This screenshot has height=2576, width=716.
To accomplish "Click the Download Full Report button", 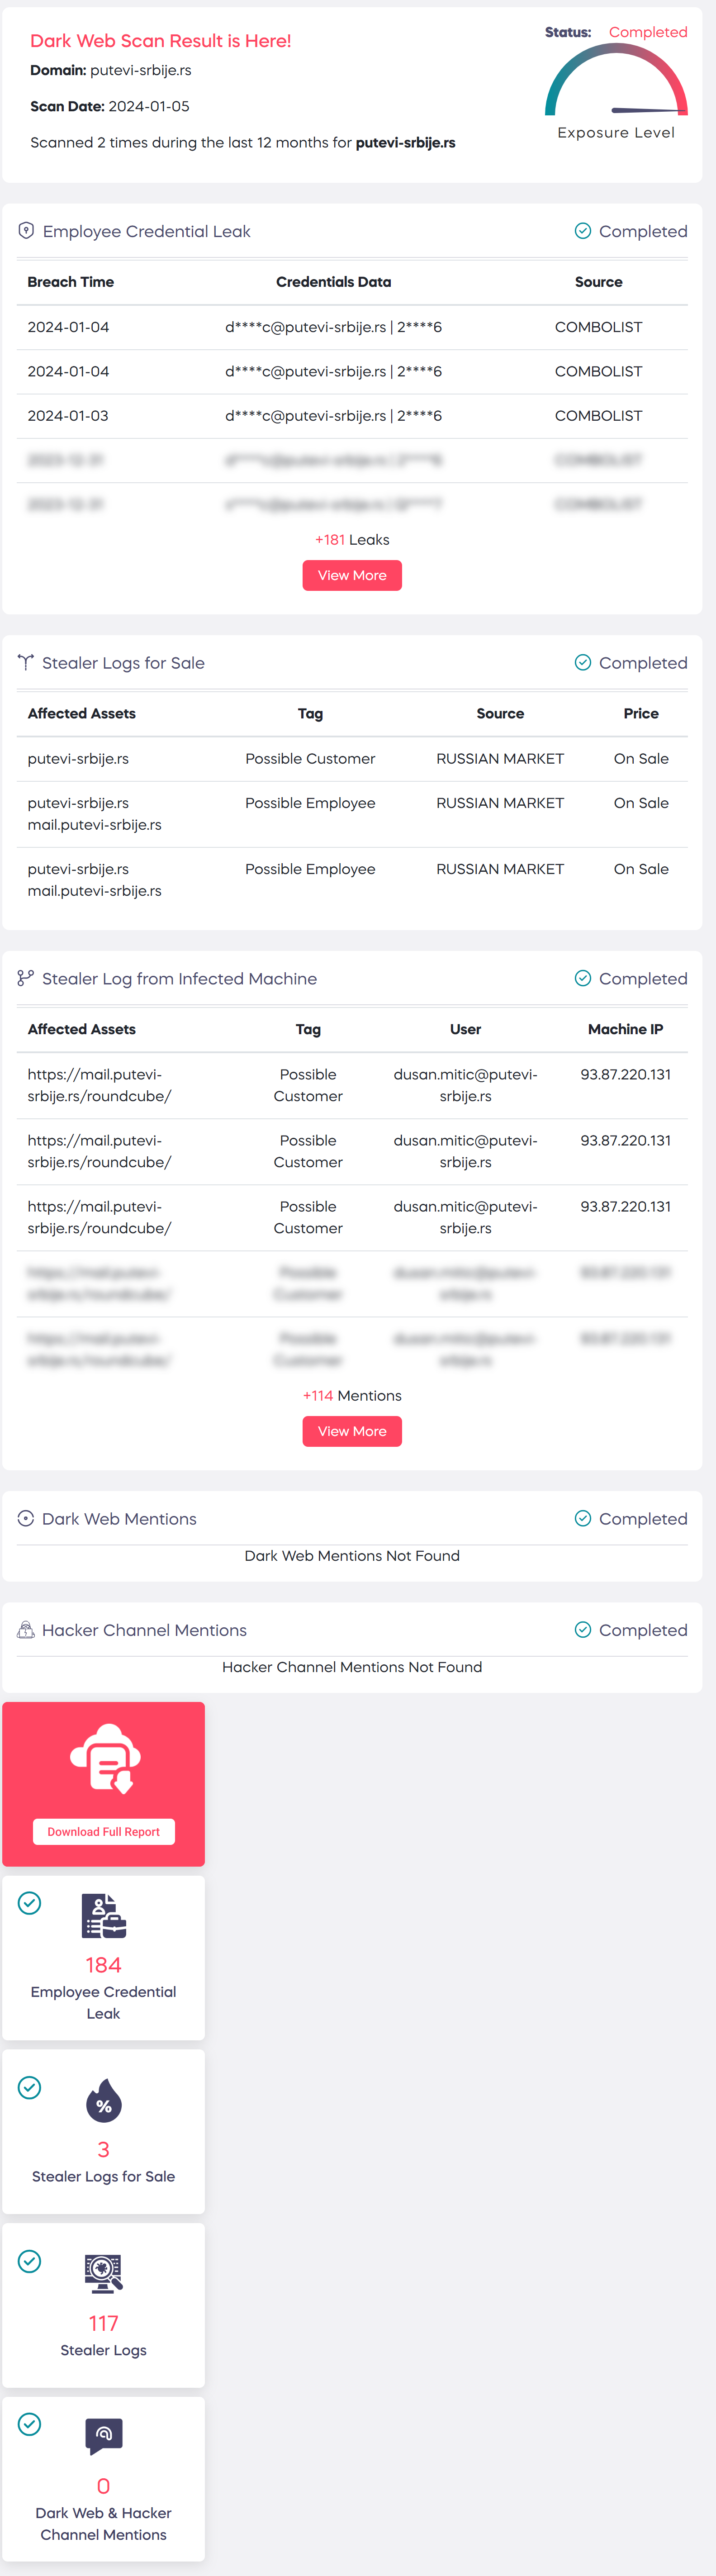I will [104, 1832].
